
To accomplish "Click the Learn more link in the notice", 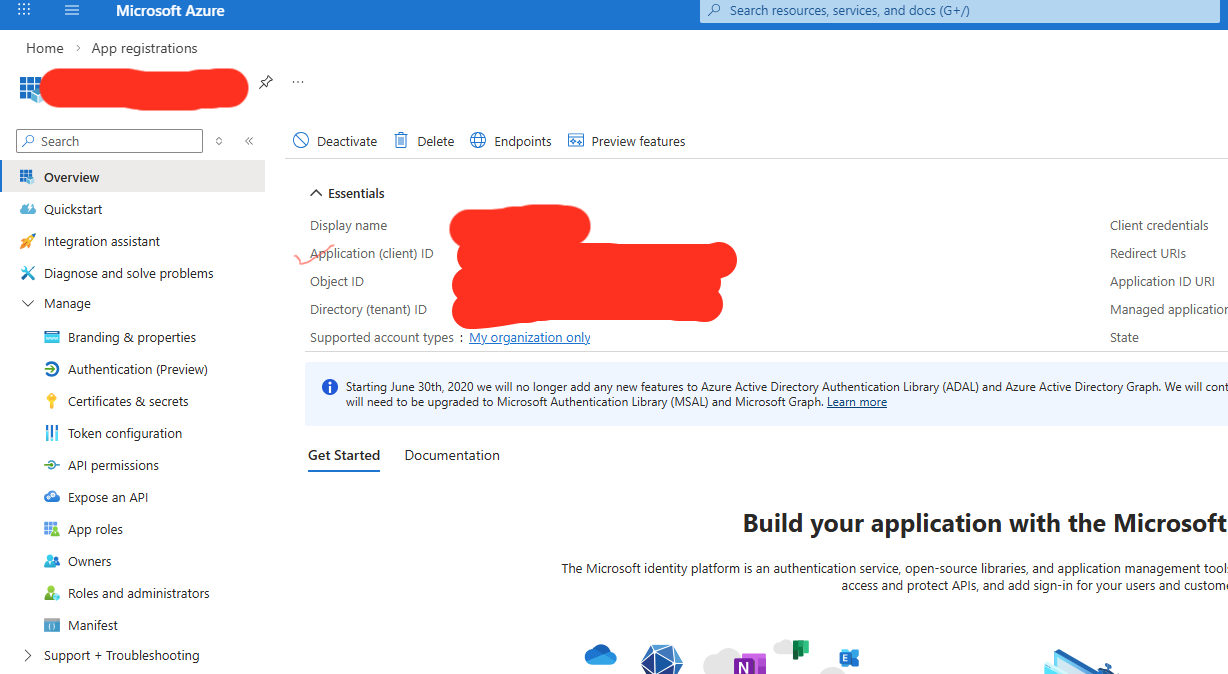I will click(x=857, y=402).
